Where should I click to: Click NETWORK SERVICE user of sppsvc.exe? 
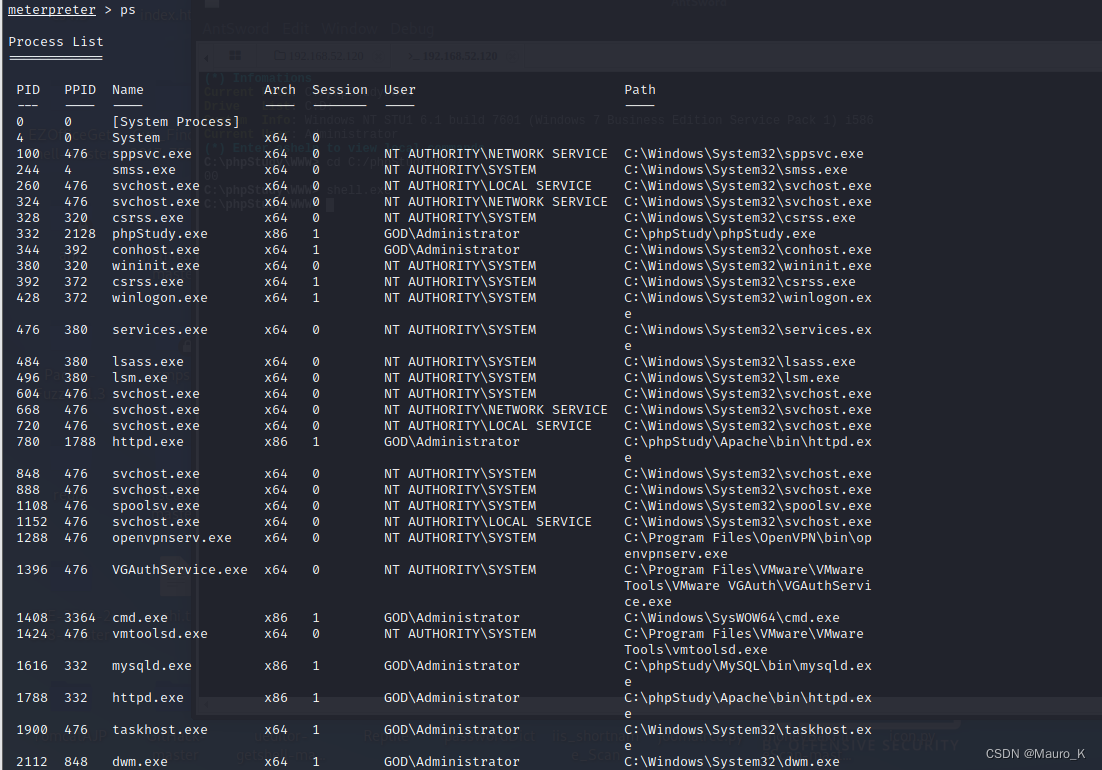[495, 154]
